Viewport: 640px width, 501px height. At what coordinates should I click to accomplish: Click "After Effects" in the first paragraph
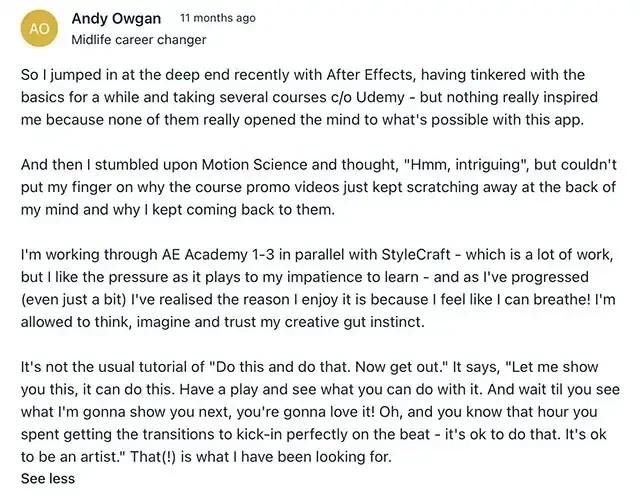[370, 75]
